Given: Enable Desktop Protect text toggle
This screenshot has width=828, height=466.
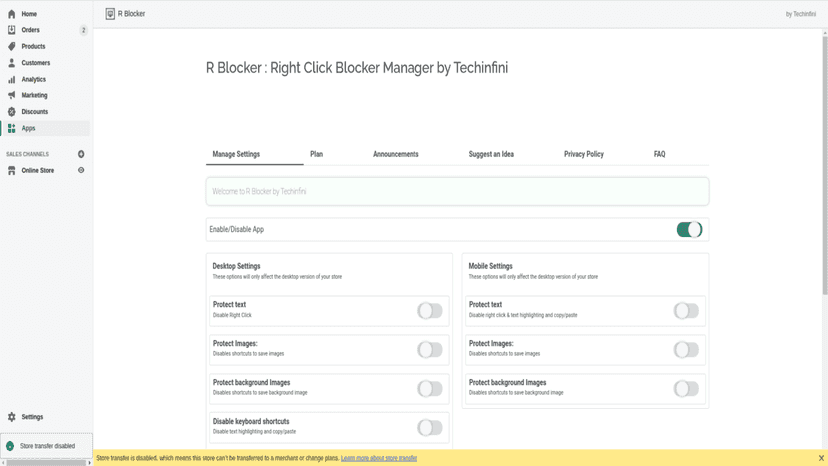Looking at the screenshot, I should tap(430, 311).
